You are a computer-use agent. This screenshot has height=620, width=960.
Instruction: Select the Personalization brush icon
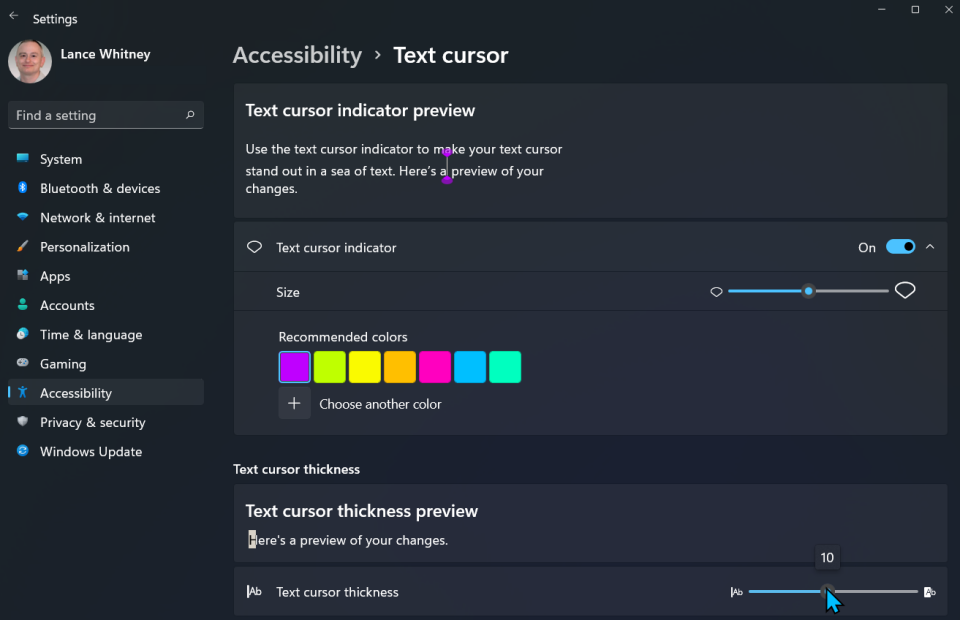pos(24,246)
